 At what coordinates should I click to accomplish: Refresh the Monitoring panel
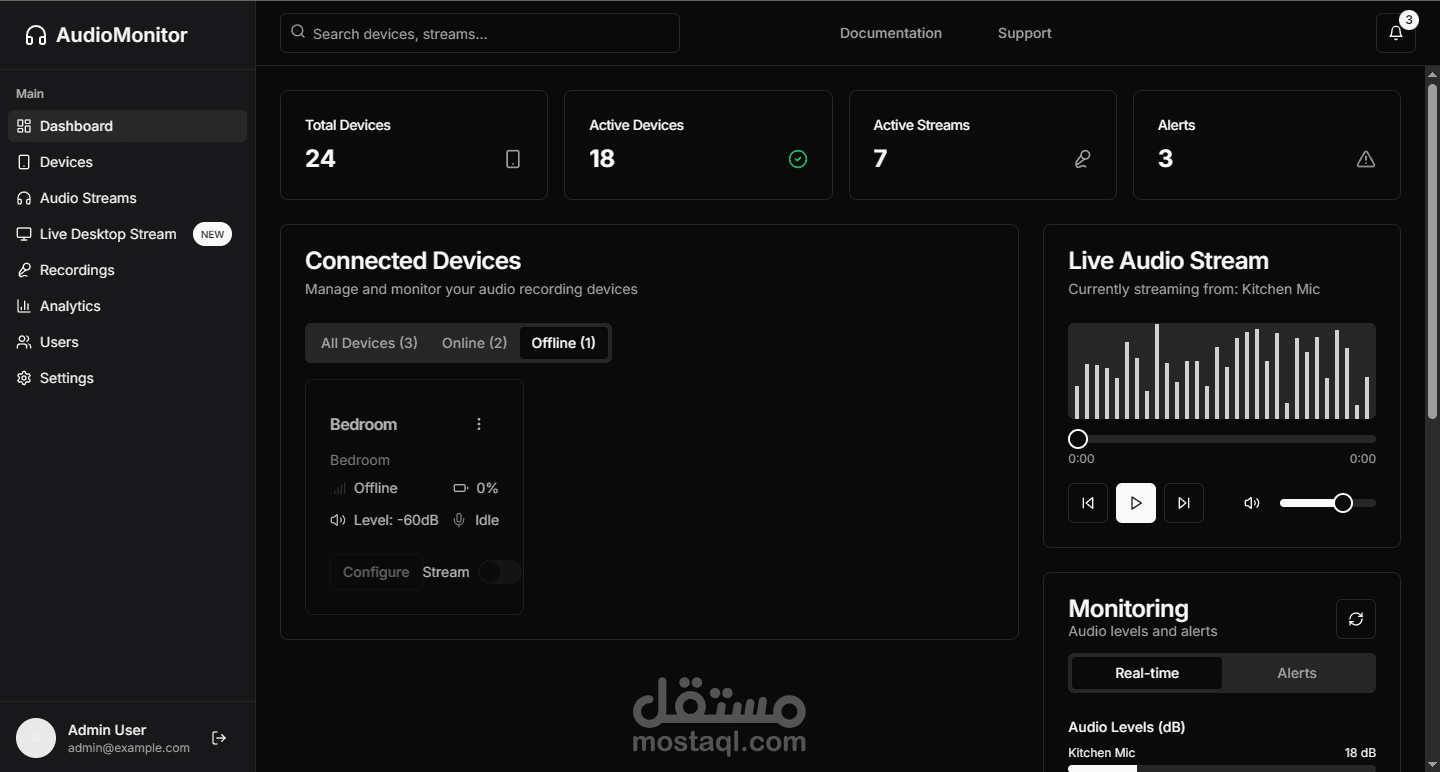pos(1356,619)
